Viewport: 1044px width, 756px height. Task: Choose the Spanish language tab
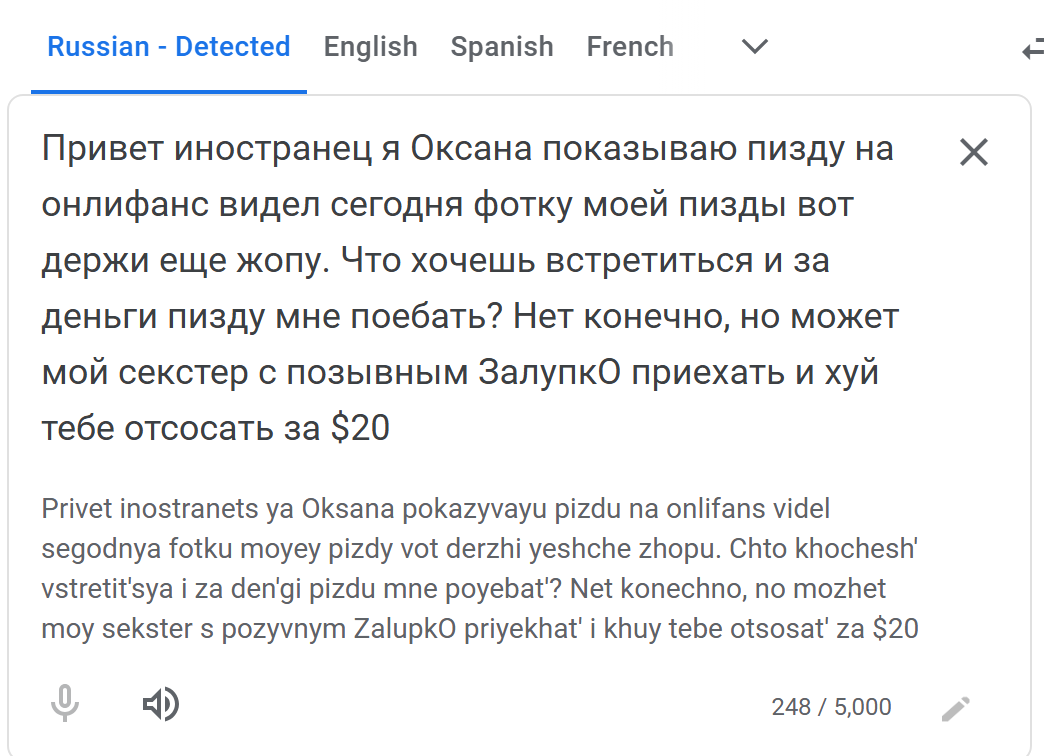click(x=501, y=47)
